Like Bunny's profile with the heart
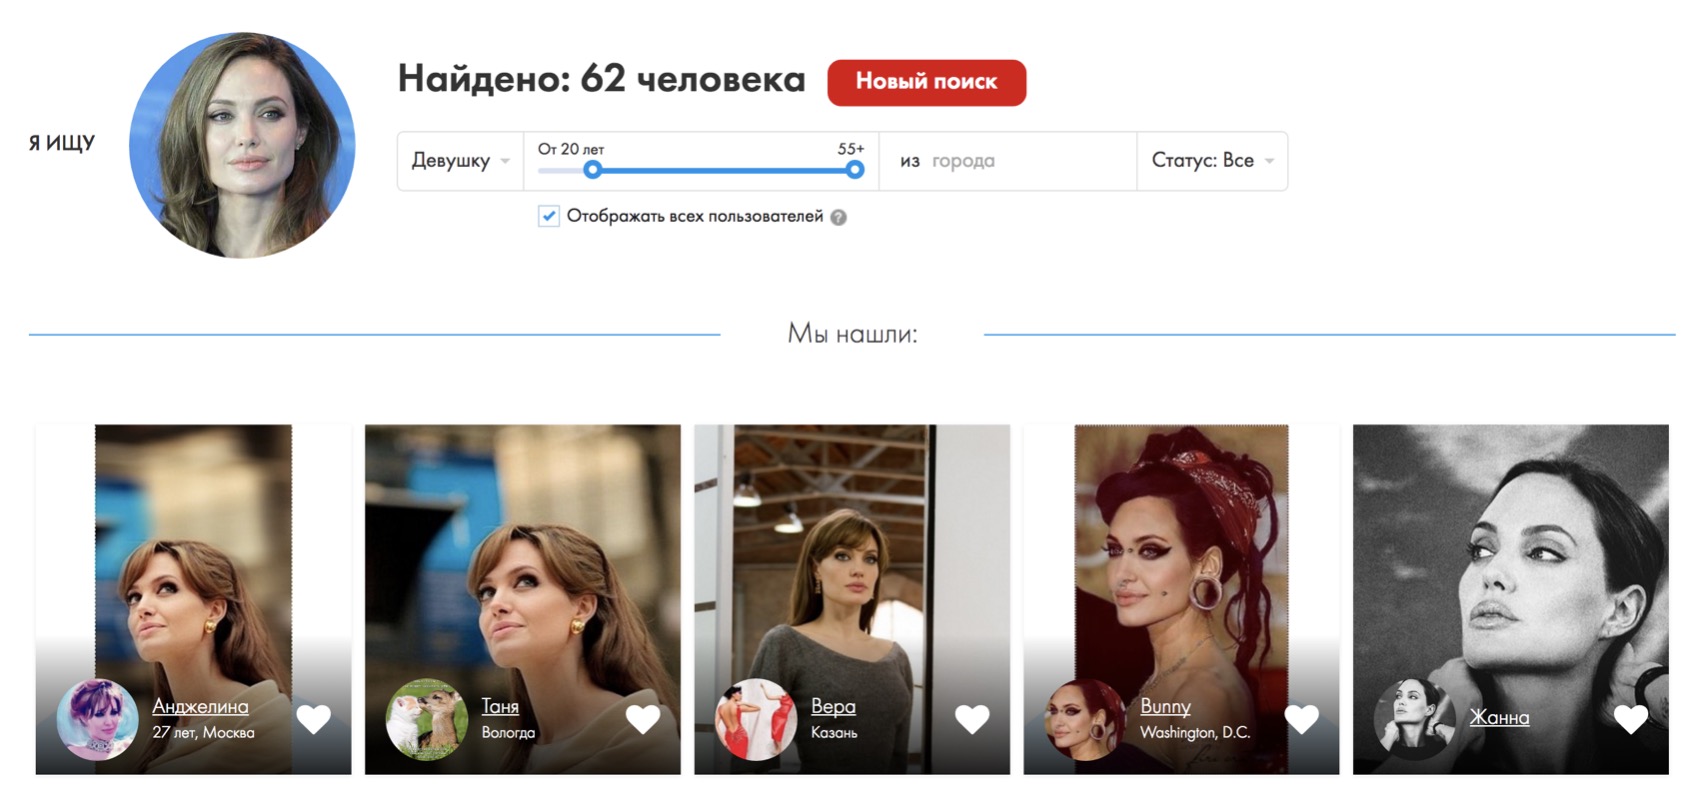1695x798 pixels. [x=1301, y=719]
